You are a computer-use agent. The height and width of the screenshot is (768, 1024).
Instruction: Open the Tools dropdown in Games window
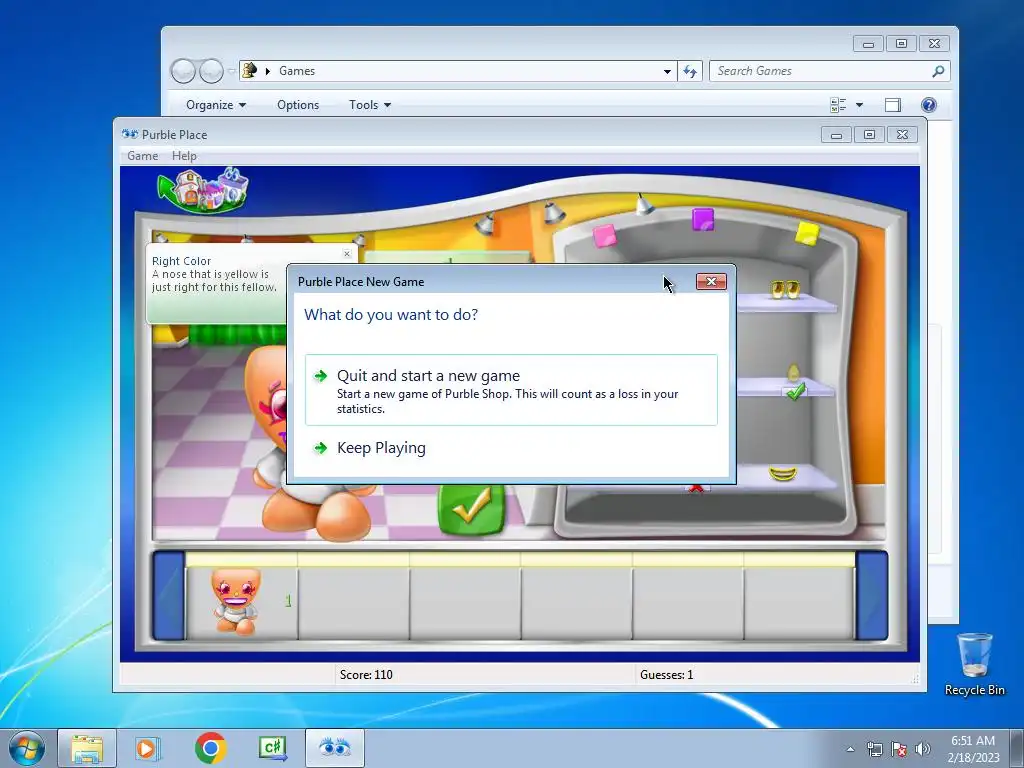370,105
